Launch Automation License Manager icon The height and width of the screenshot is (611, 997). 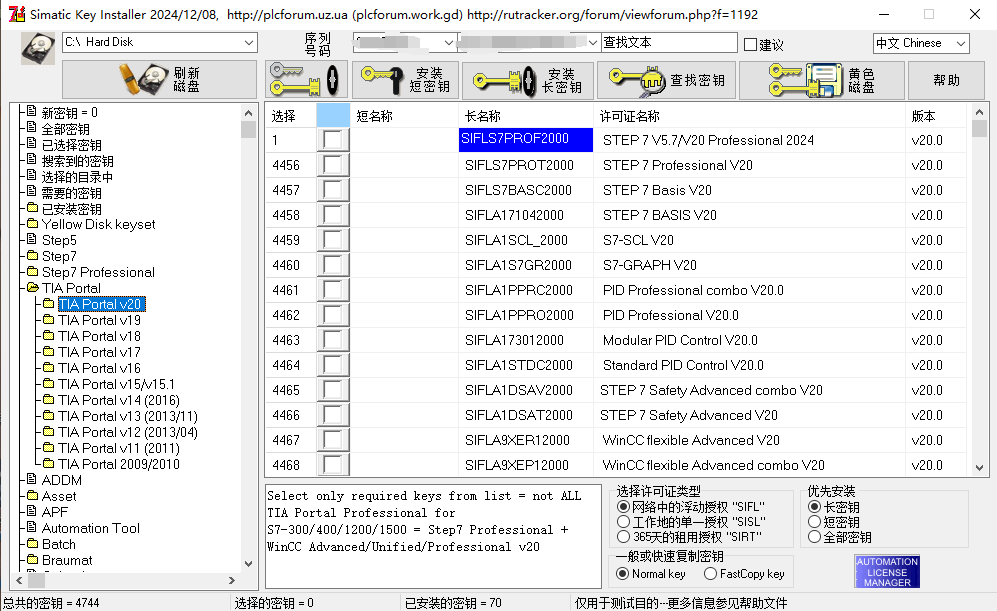(x=887, y=571)
